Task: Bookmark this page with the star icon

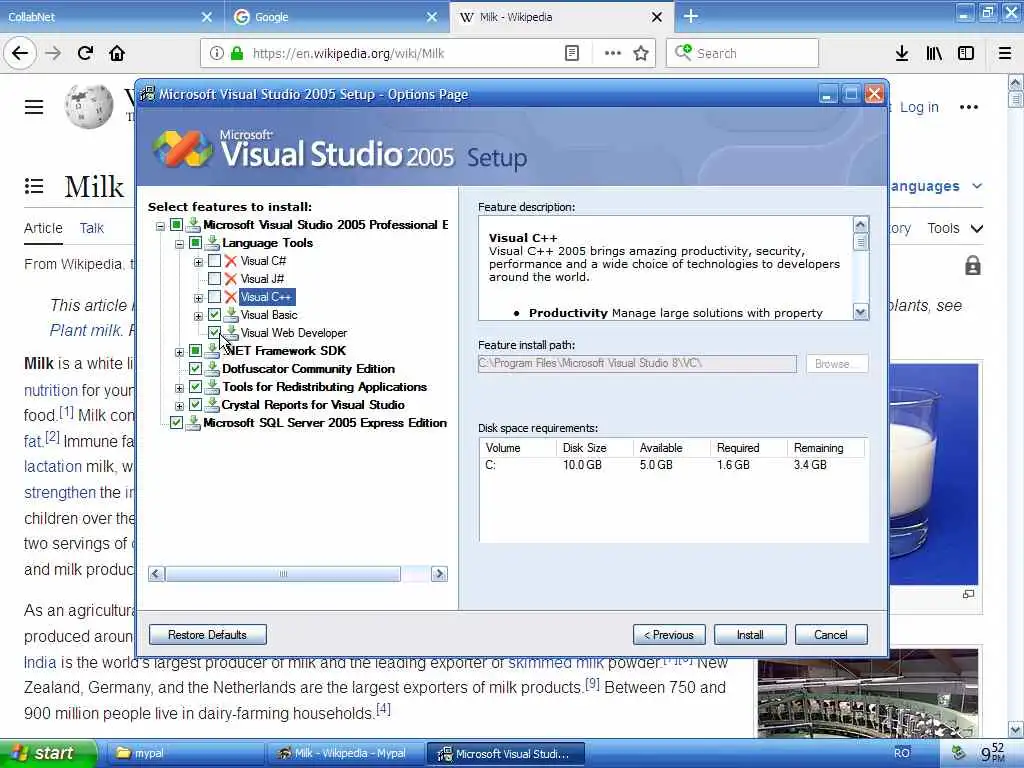Action: point(641,53)
